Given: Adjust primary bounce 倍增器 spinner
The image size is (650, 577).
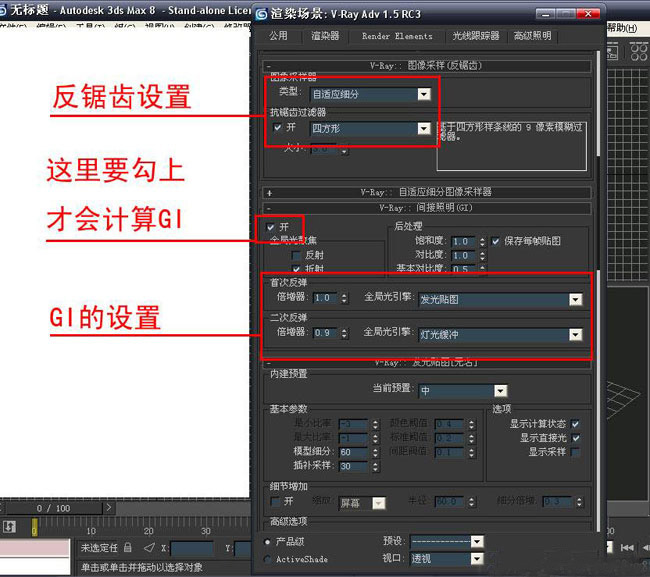Looking at the screenshot, I should (x=344, y=298).
